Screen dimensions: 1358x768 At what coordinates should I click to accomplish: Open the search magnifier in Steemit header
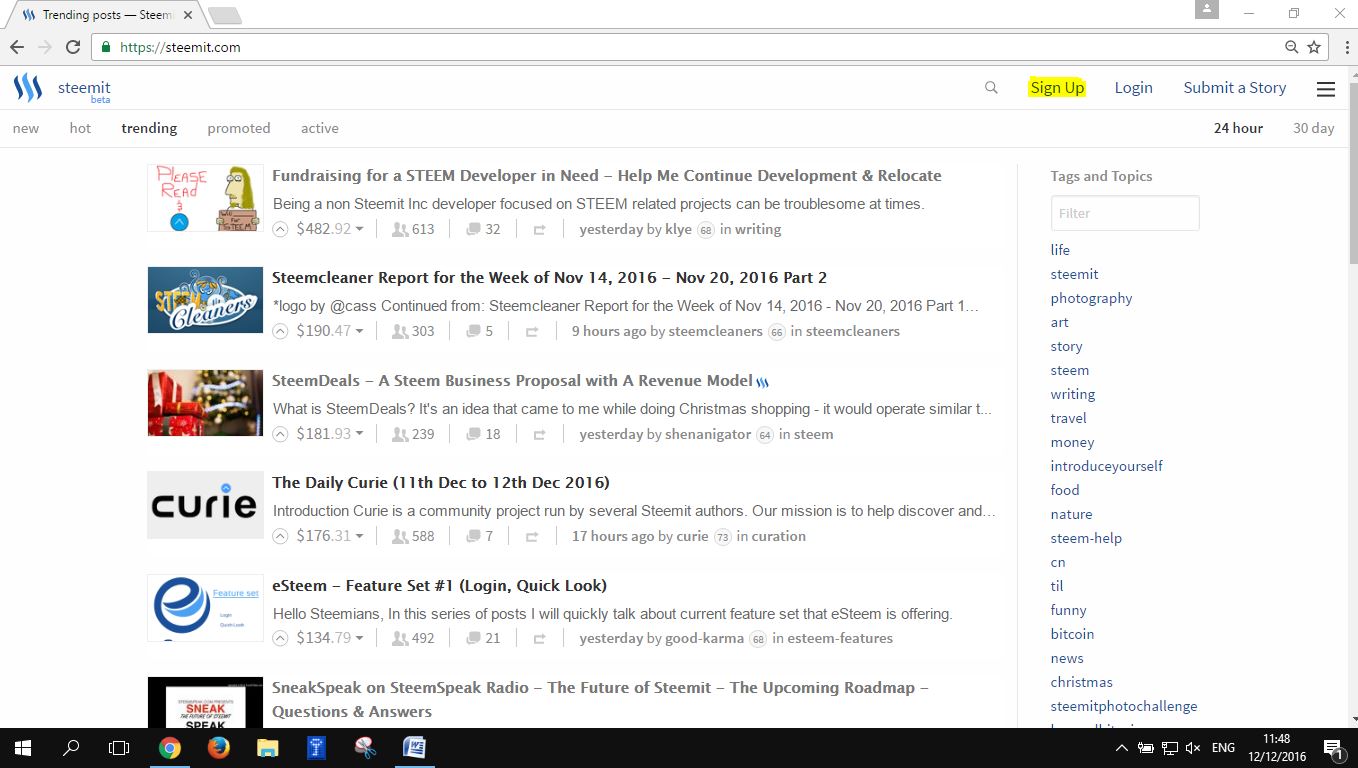(x=991, y=88)
